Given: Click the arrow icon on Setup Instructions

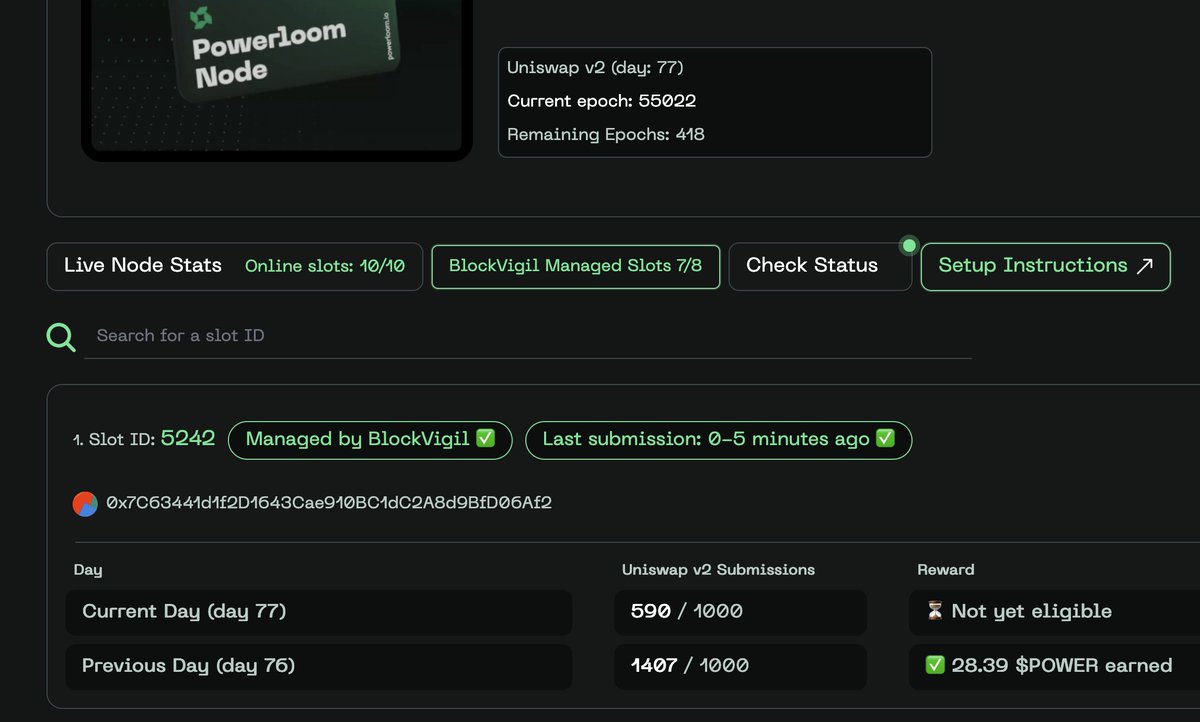Looking at the screenshot, I should (x=1145, y=266).
